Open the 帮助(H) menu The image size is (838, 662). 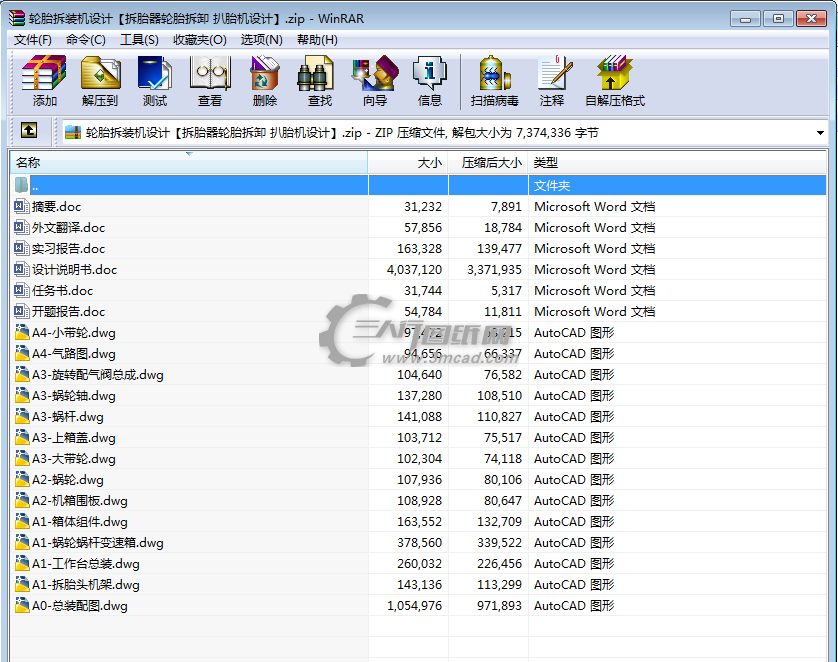point(317,40)
